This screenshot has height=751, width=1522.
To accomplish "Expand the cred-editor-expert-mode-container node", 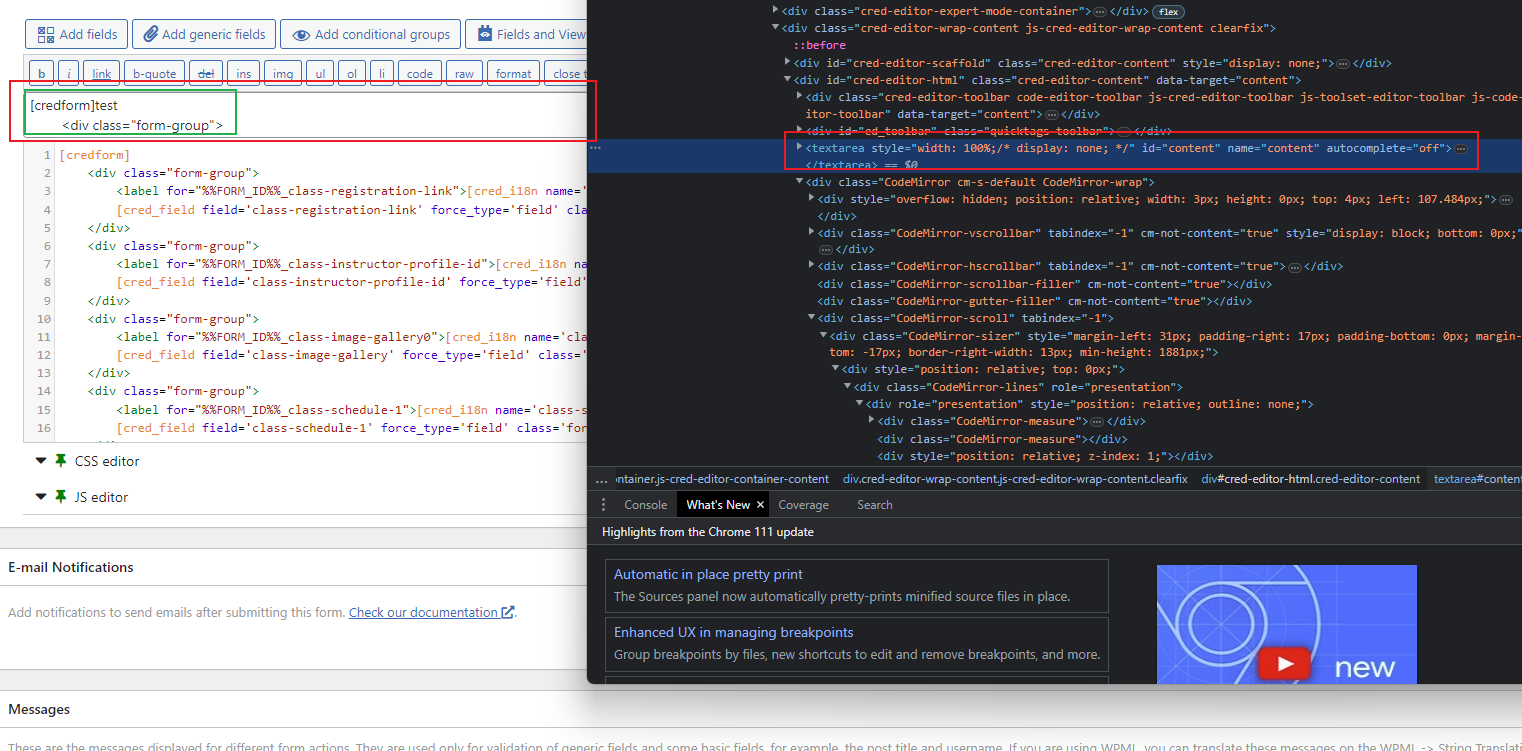I will click(x=775, y=11).
